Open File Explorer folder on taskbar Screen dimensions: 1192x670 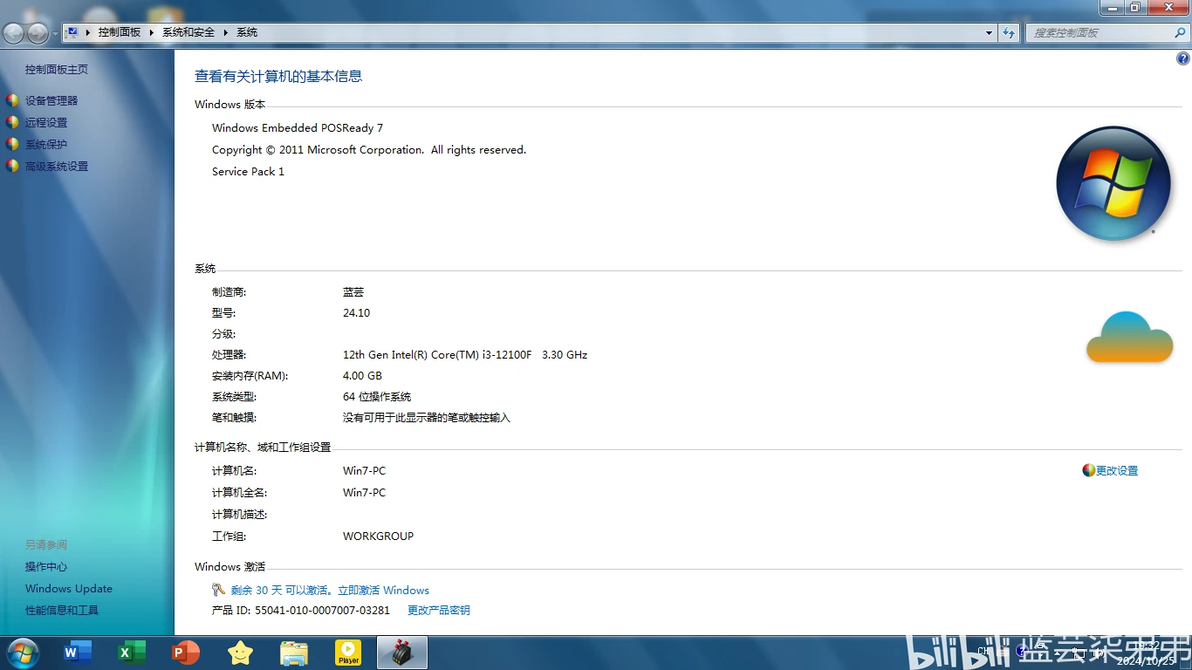click(x=294, y=653)
